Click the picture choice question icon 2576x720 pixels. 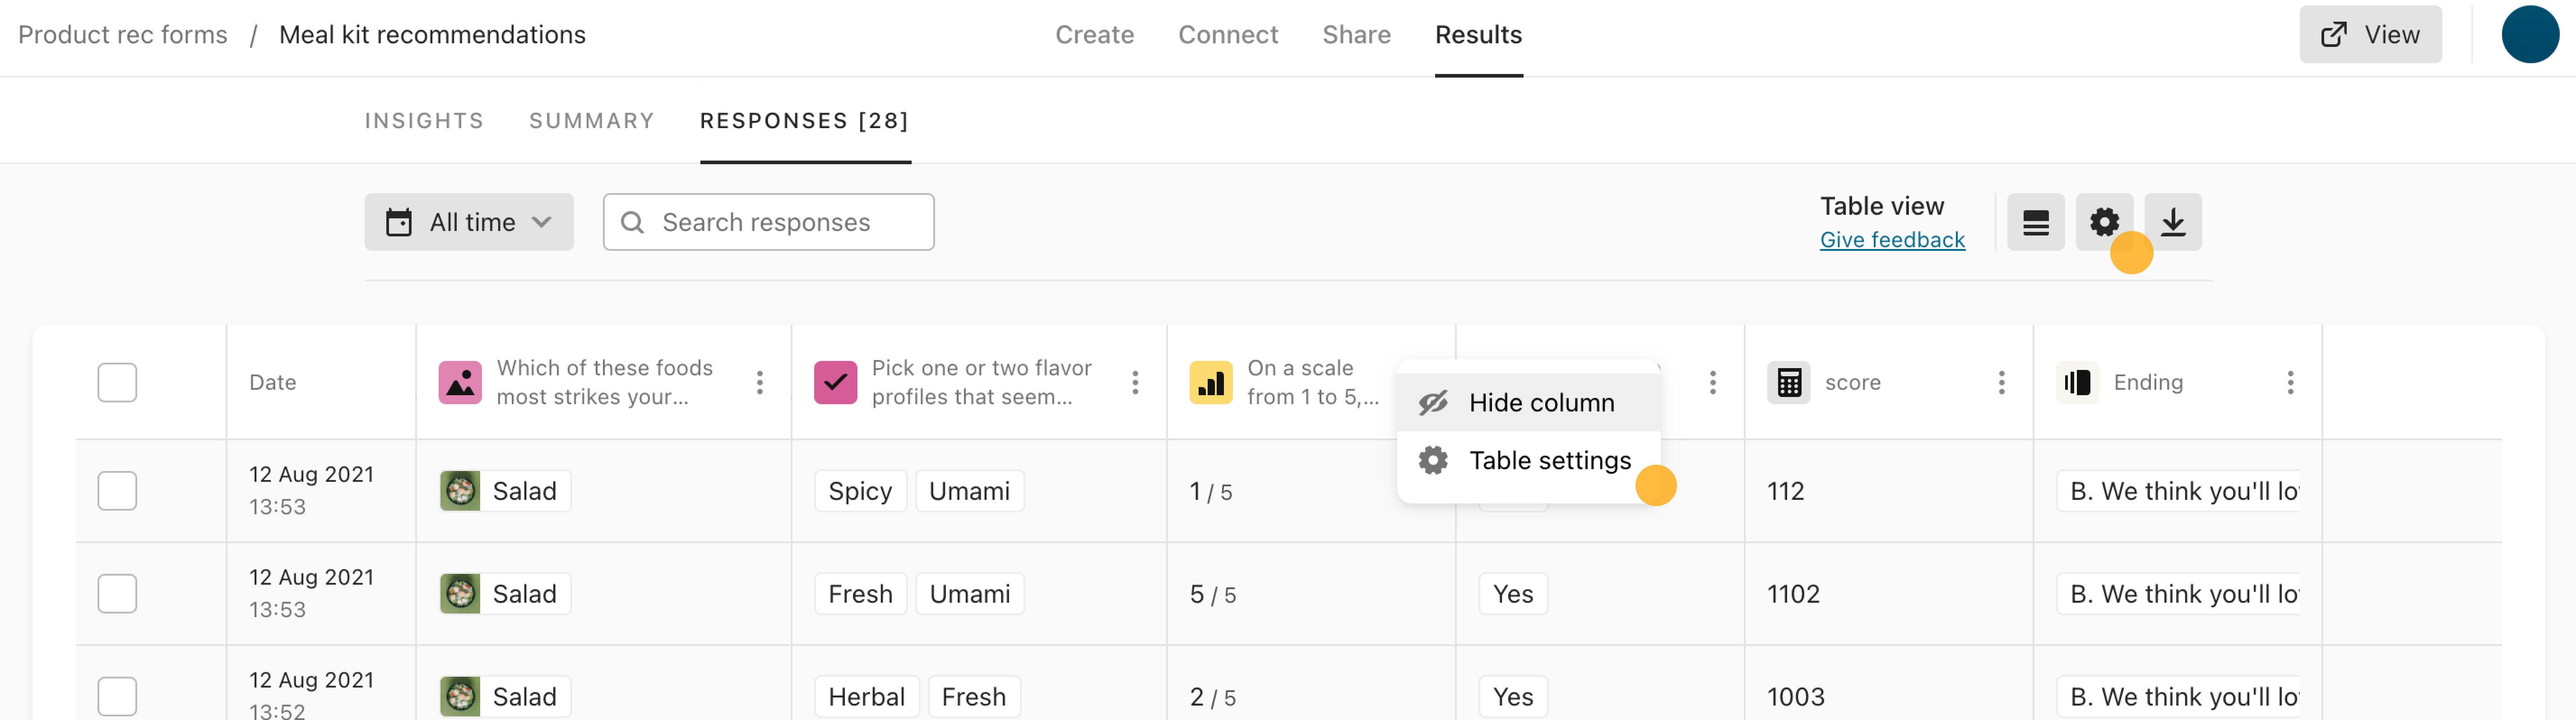[x=460, y=383]
